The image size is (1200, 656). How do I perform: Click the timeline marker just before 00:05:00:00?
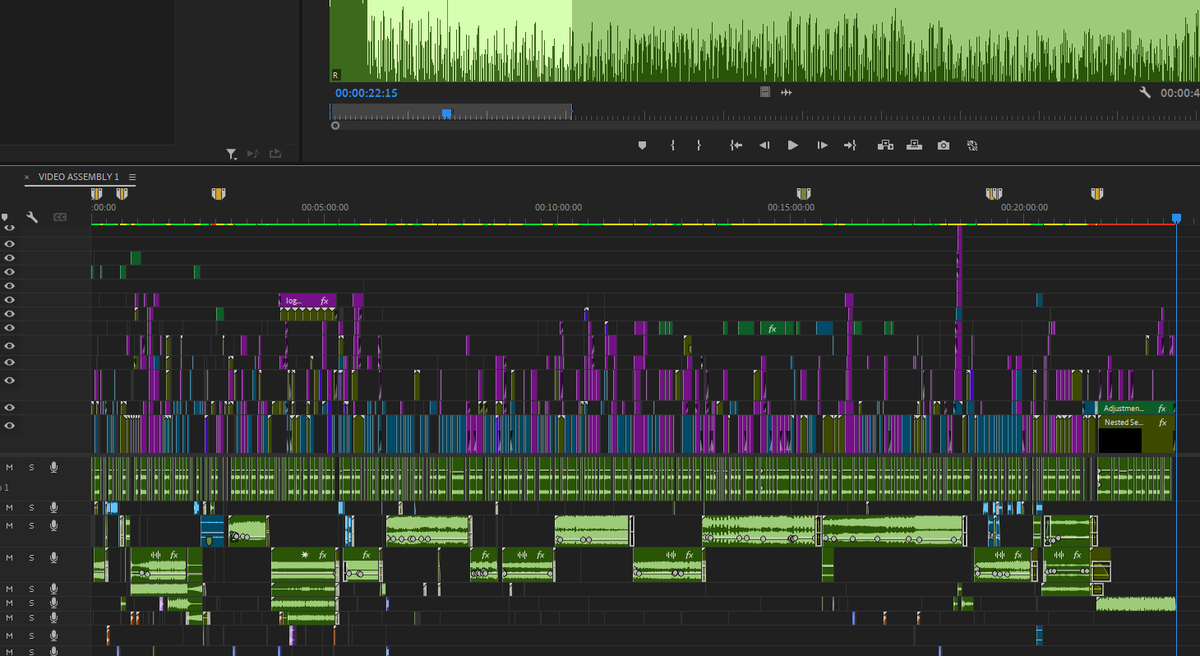pyautogui.click(x=218, y=193)
